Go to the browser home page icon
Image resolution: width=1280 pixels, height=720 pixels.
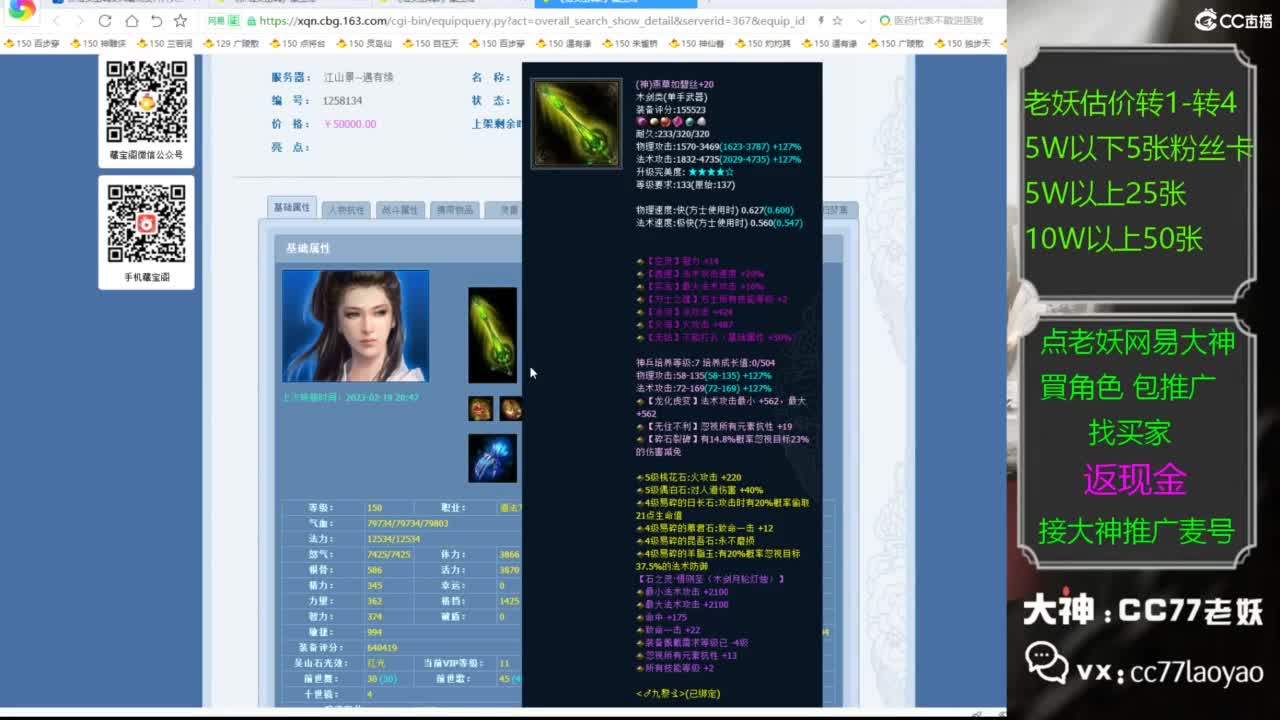pos(131,21)
